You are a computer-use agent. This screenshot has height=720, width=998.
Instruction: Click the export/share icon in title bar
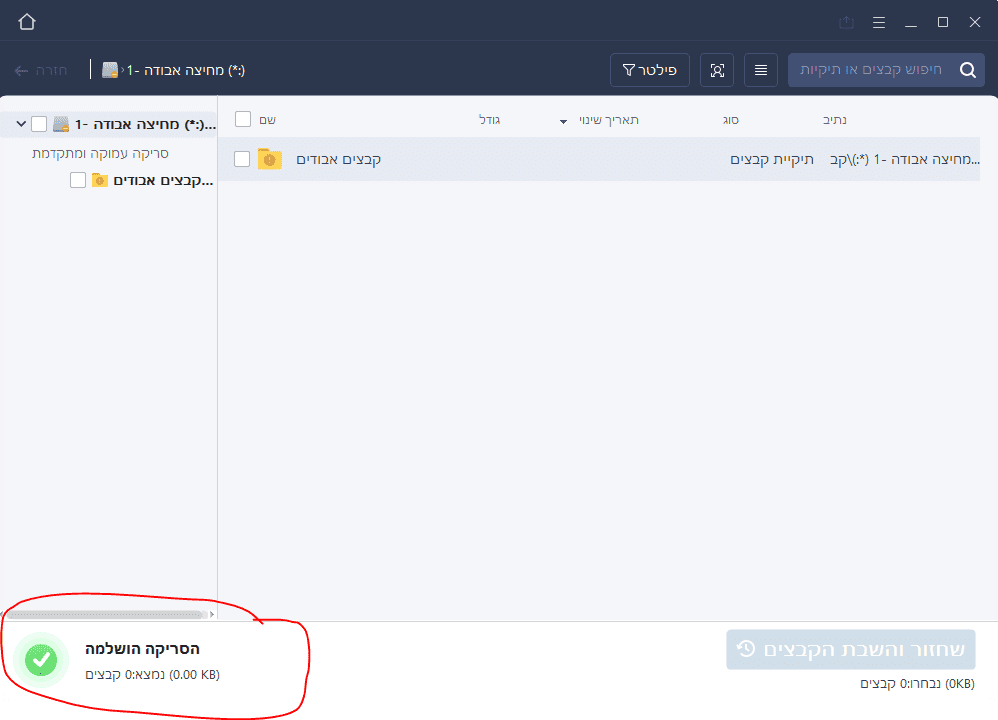click(x=846, y=22)
